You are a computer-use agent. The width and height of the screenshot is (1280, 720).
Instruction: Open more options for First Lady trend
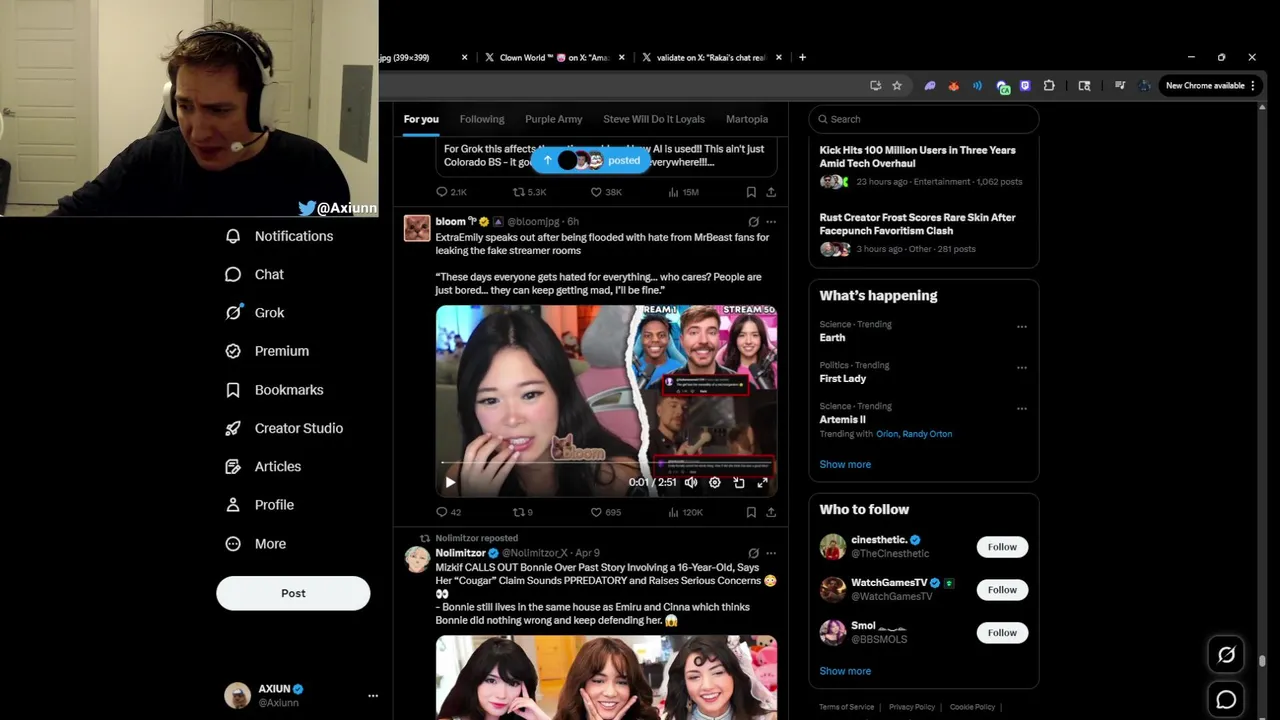pyautogui.click(x=1021, y=367)
